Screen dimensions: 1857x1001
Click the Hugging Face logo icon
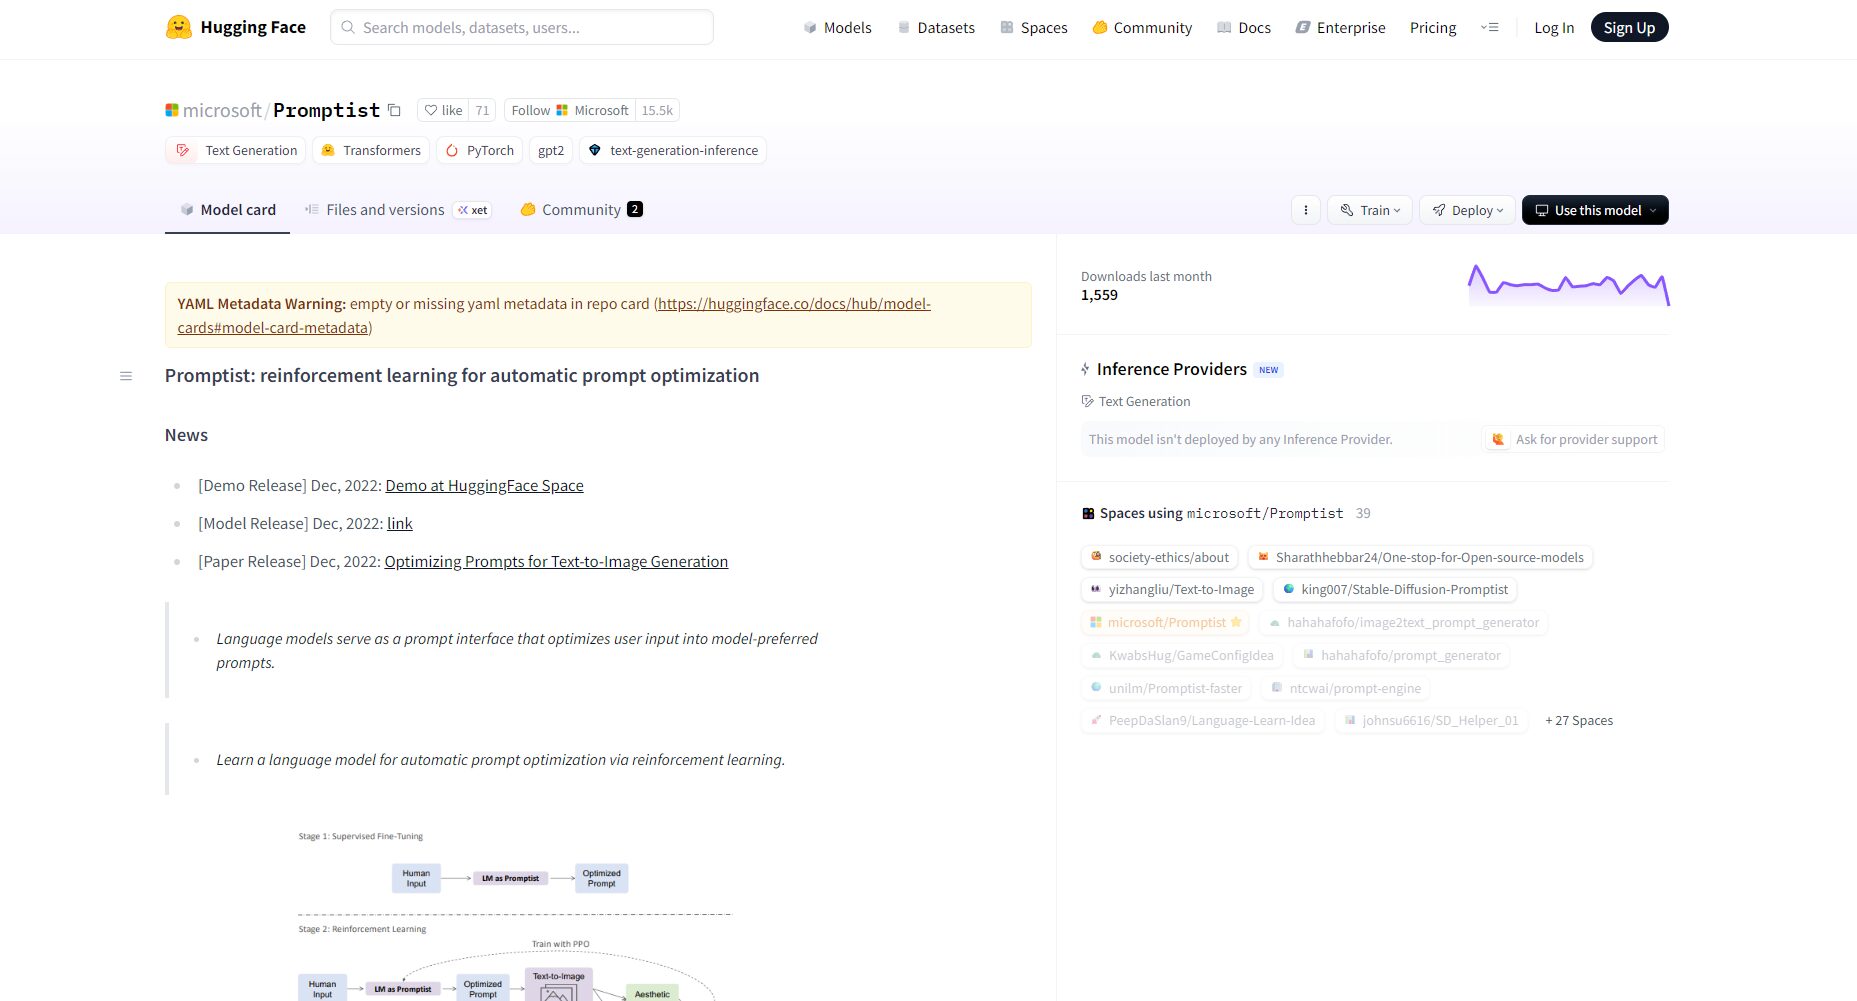(x=178, y=27)
